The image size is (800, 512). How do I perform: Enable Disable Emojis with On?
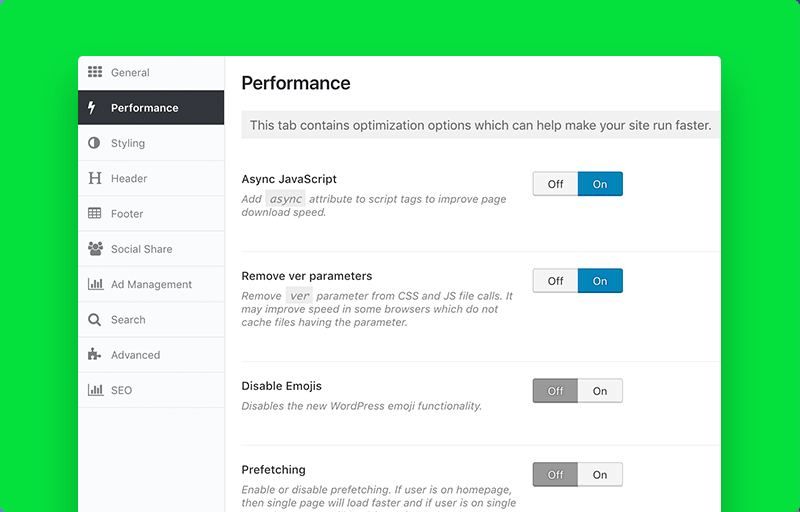click(600, 391)
